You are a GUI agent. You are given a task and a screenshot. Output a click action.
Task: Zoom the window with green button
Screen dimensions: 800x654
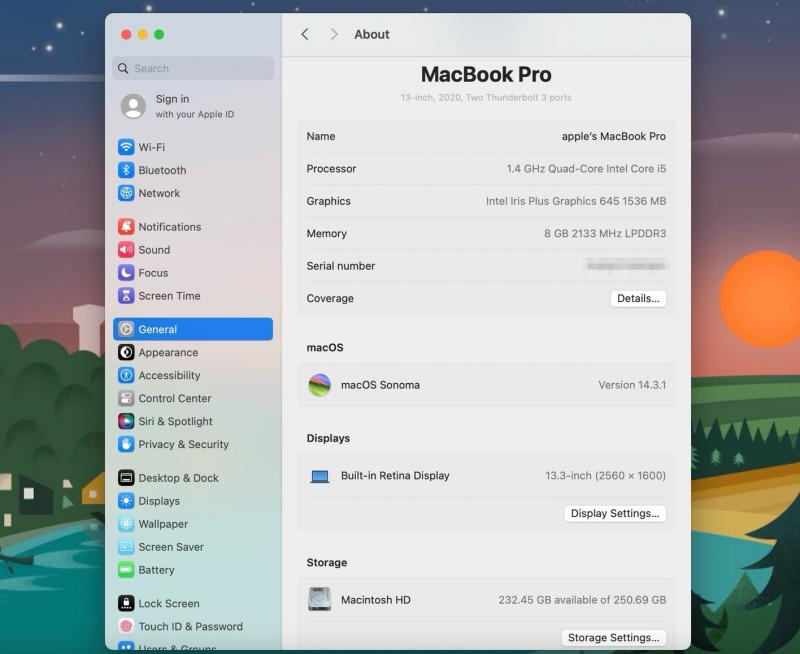coord(159,34)
